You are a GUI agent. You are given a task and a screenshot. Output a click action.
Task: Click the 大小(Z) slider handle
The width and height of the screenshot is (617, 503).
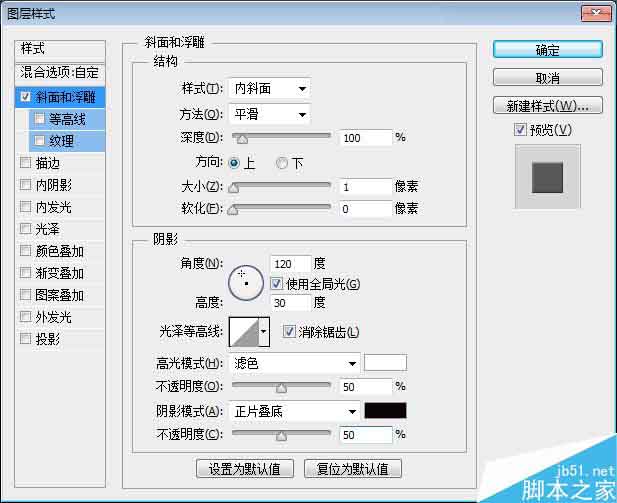click(x=234, y=188)
